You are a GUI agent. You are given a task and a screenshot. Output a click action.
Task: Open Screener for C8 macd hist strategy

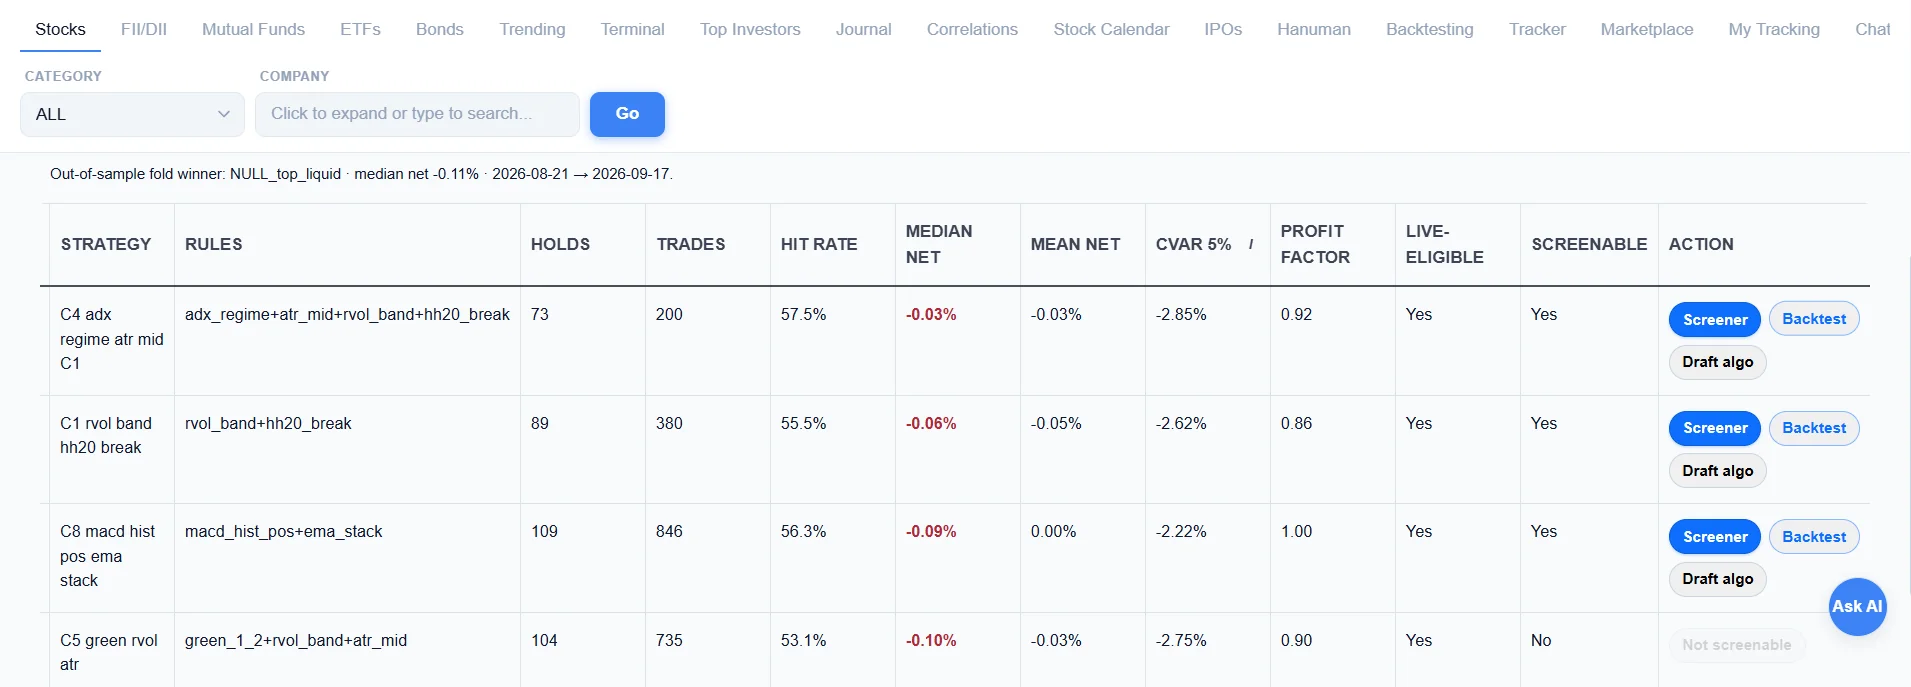click(x=1715, y=537)
